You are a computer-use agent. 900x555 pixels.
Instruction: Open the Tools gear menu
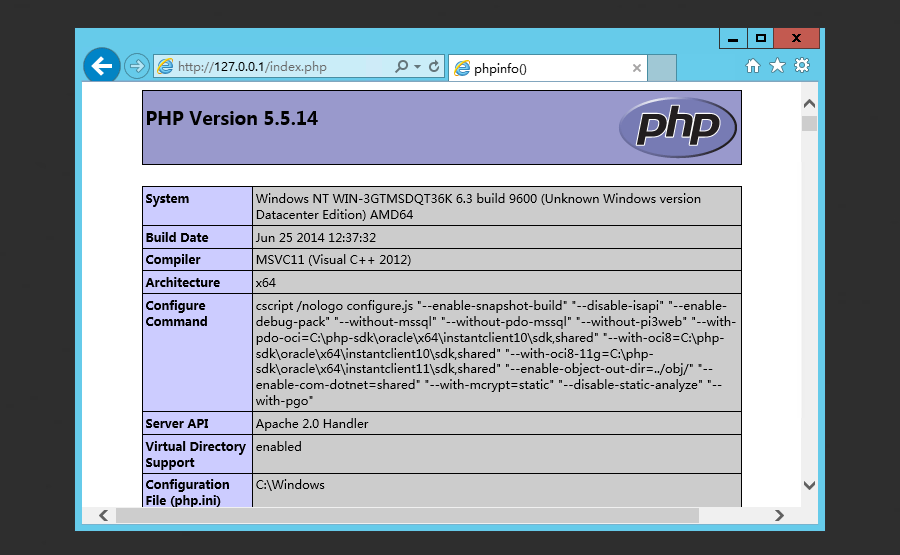pos(802,65)
